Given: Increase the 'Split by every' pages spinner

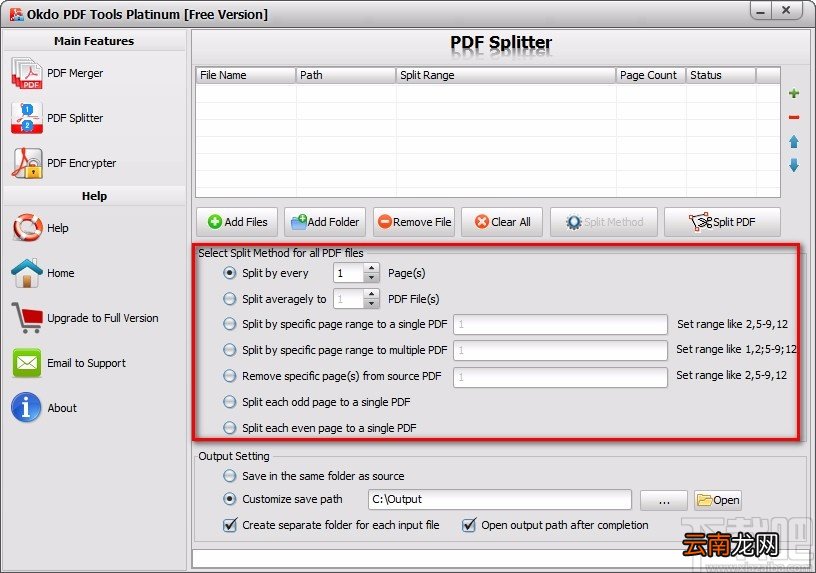Looking at the screenshot, I should (371, 268).
